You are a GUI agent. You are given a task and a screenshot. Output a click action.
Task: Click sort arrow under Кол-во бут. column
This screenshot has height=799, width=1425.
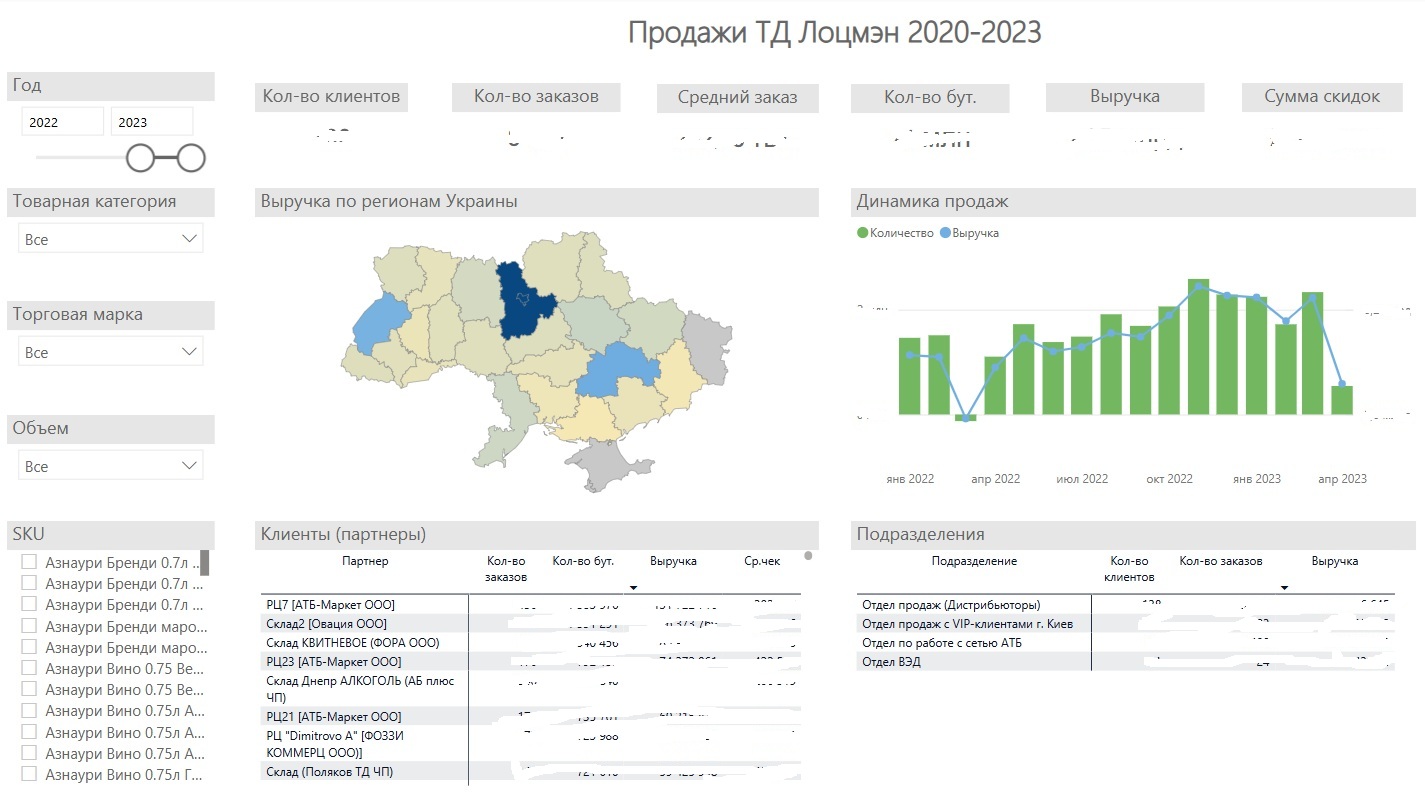coord(633,587)
